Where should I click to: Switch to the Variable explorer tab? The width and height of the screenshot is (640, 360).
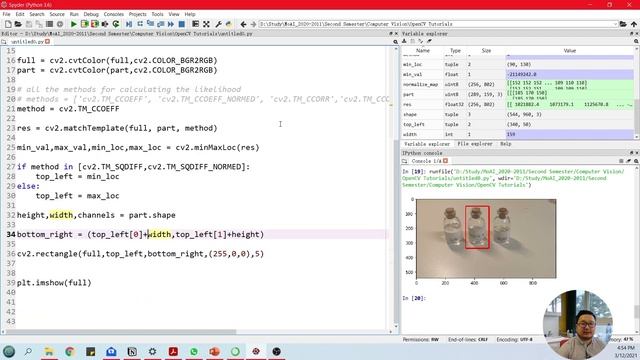coord(427,144)
